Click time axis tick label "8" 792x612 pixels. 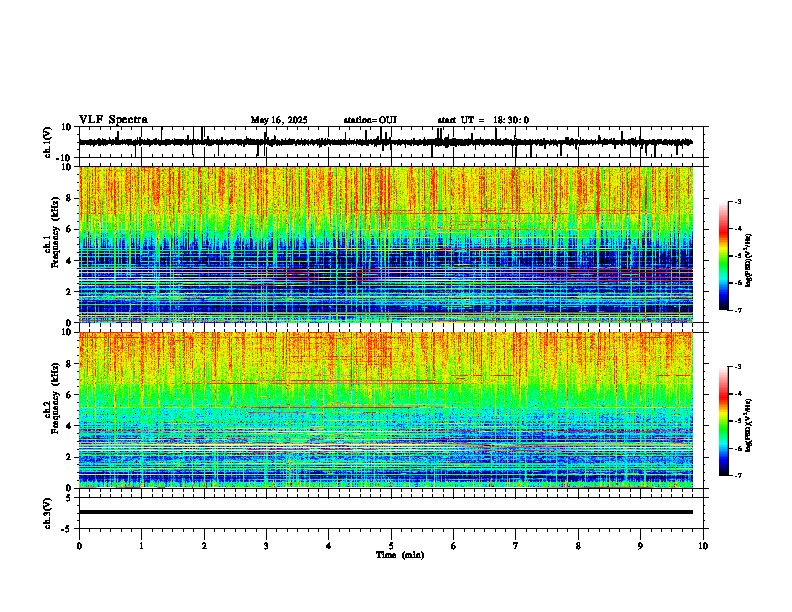click(578, 546)
